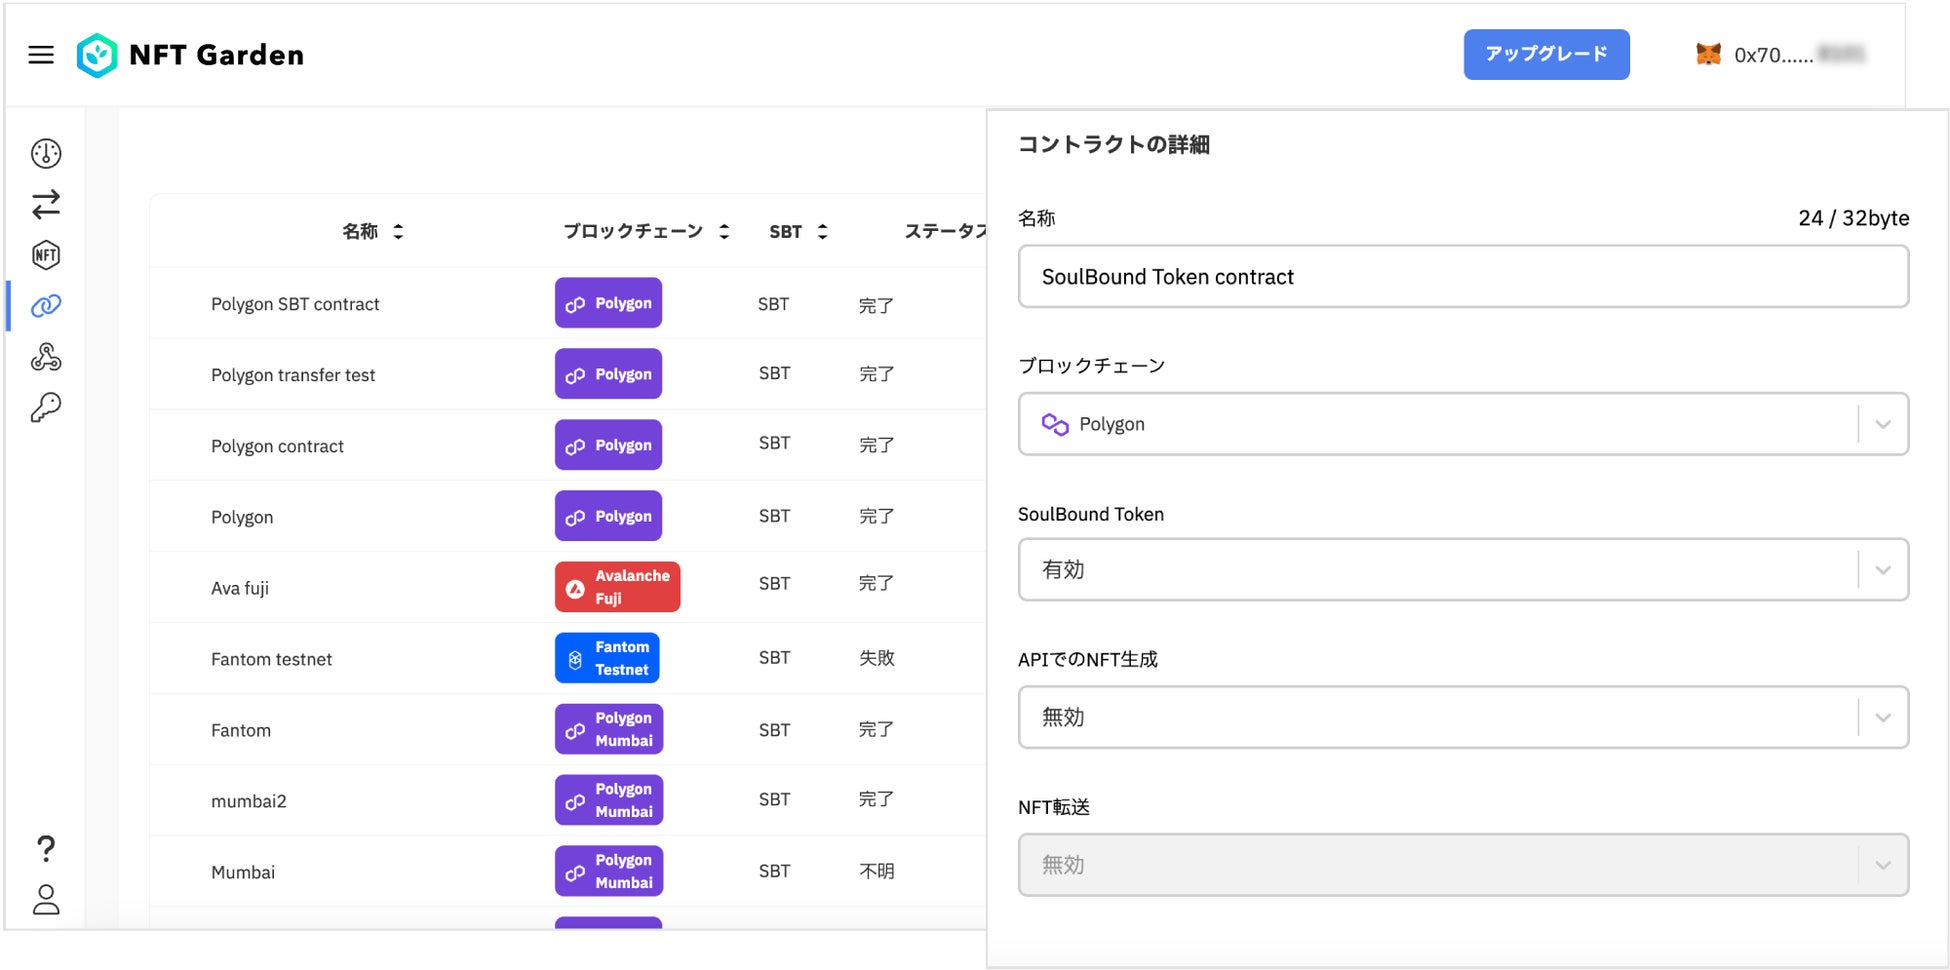Screen dimensions: 1950x970
Task: Open the hamburger menu
Action: click(41, 55)
